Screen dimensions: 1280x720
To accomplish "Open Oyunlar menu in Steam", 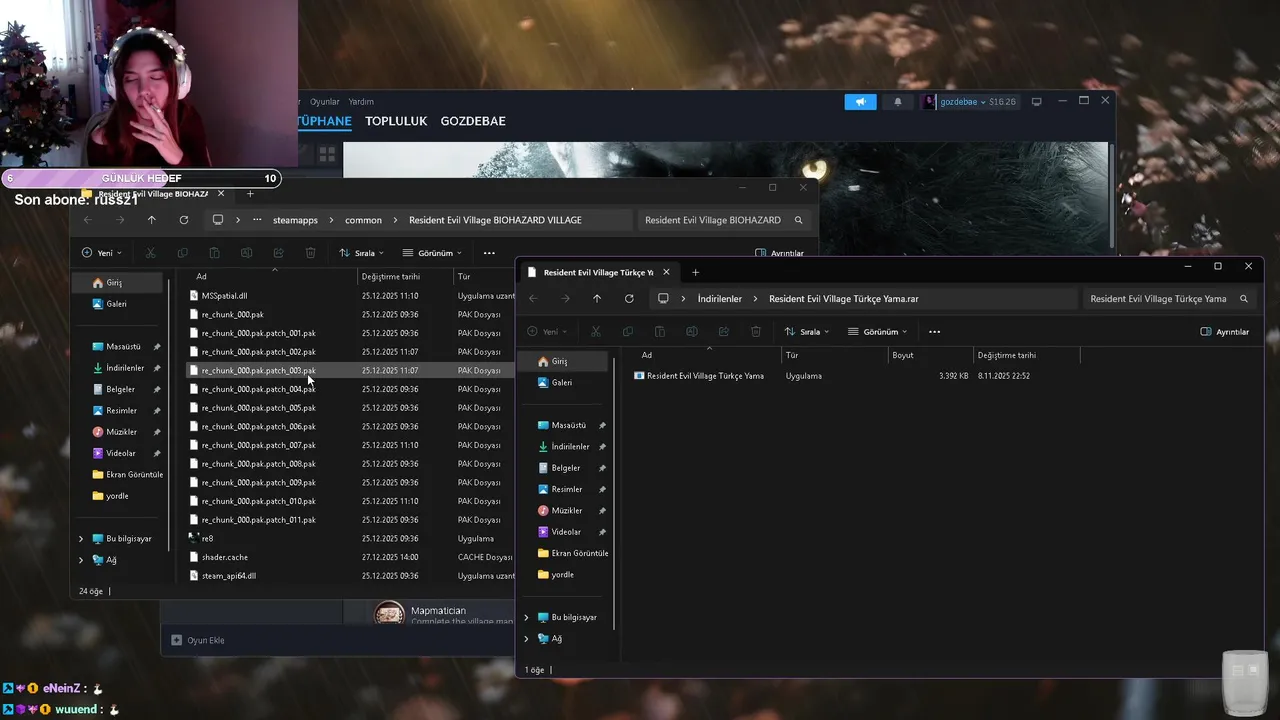I will pos(325,102).
